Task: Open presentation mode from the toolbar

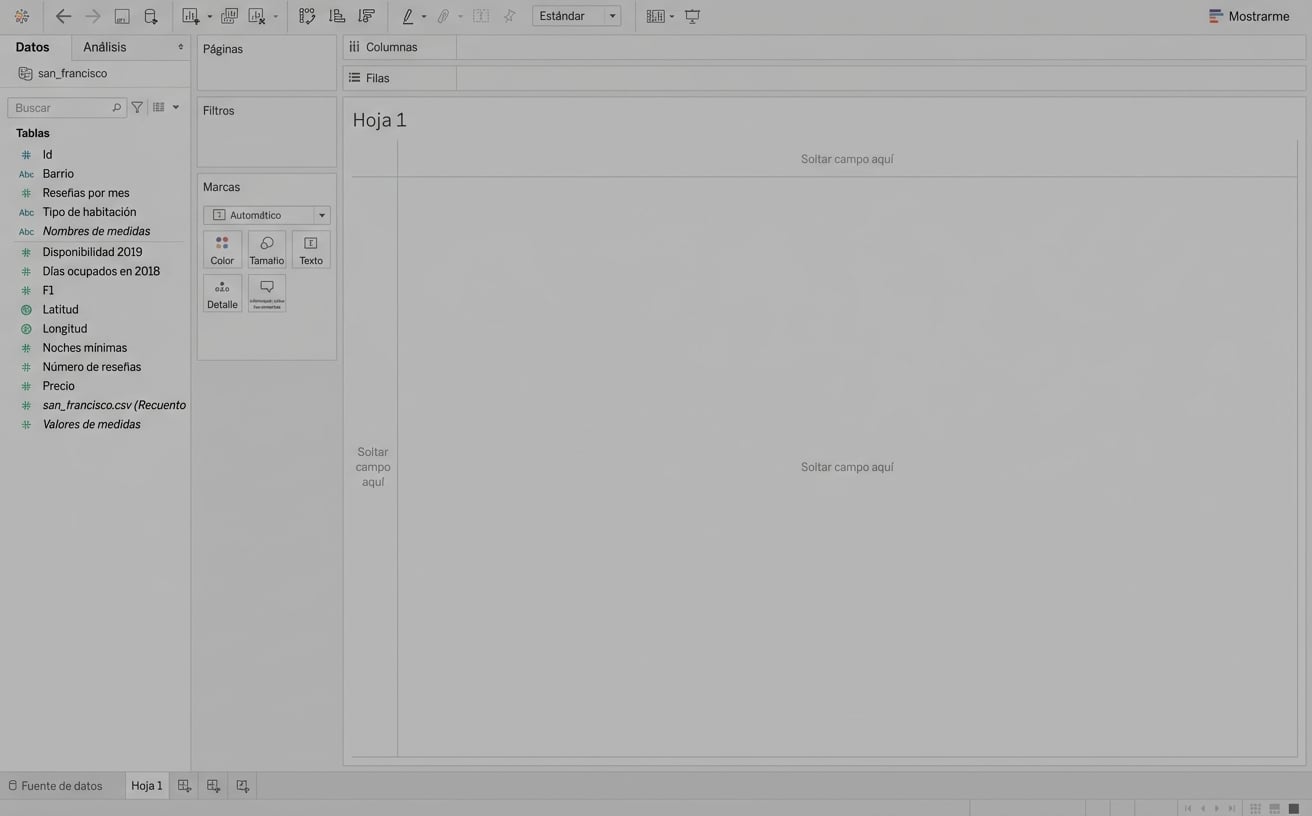Action: tap(691, 15)
